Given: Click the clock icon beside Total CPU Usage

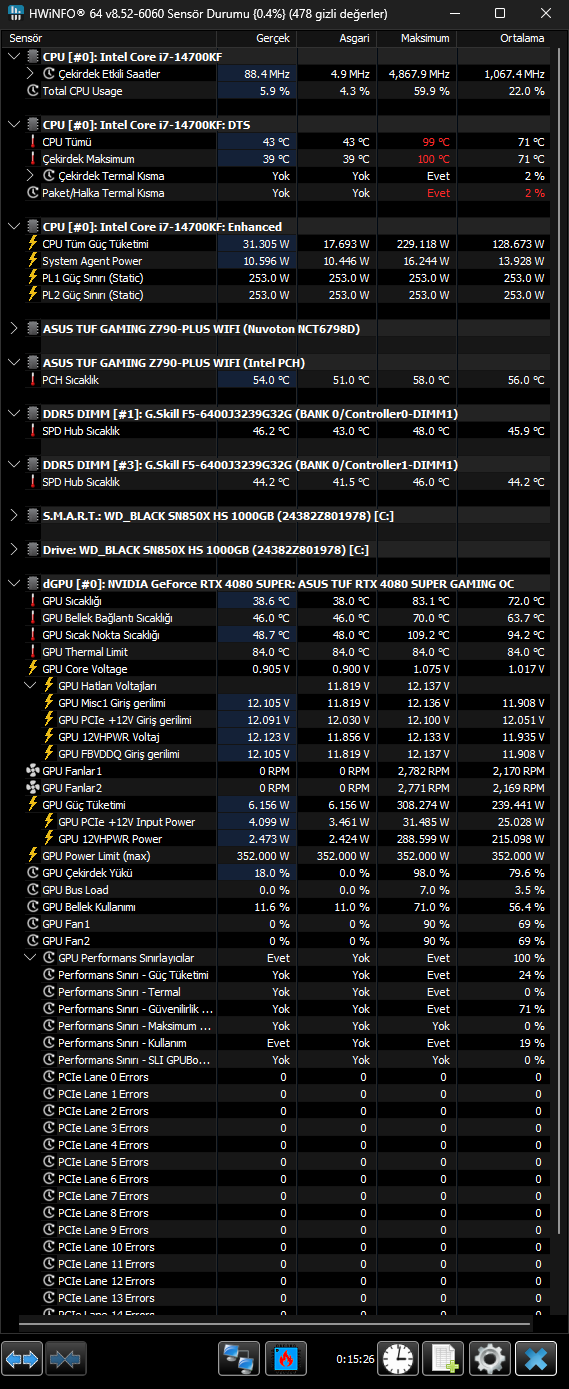Looking at the screenshot, I should click(x=33, y=91).
